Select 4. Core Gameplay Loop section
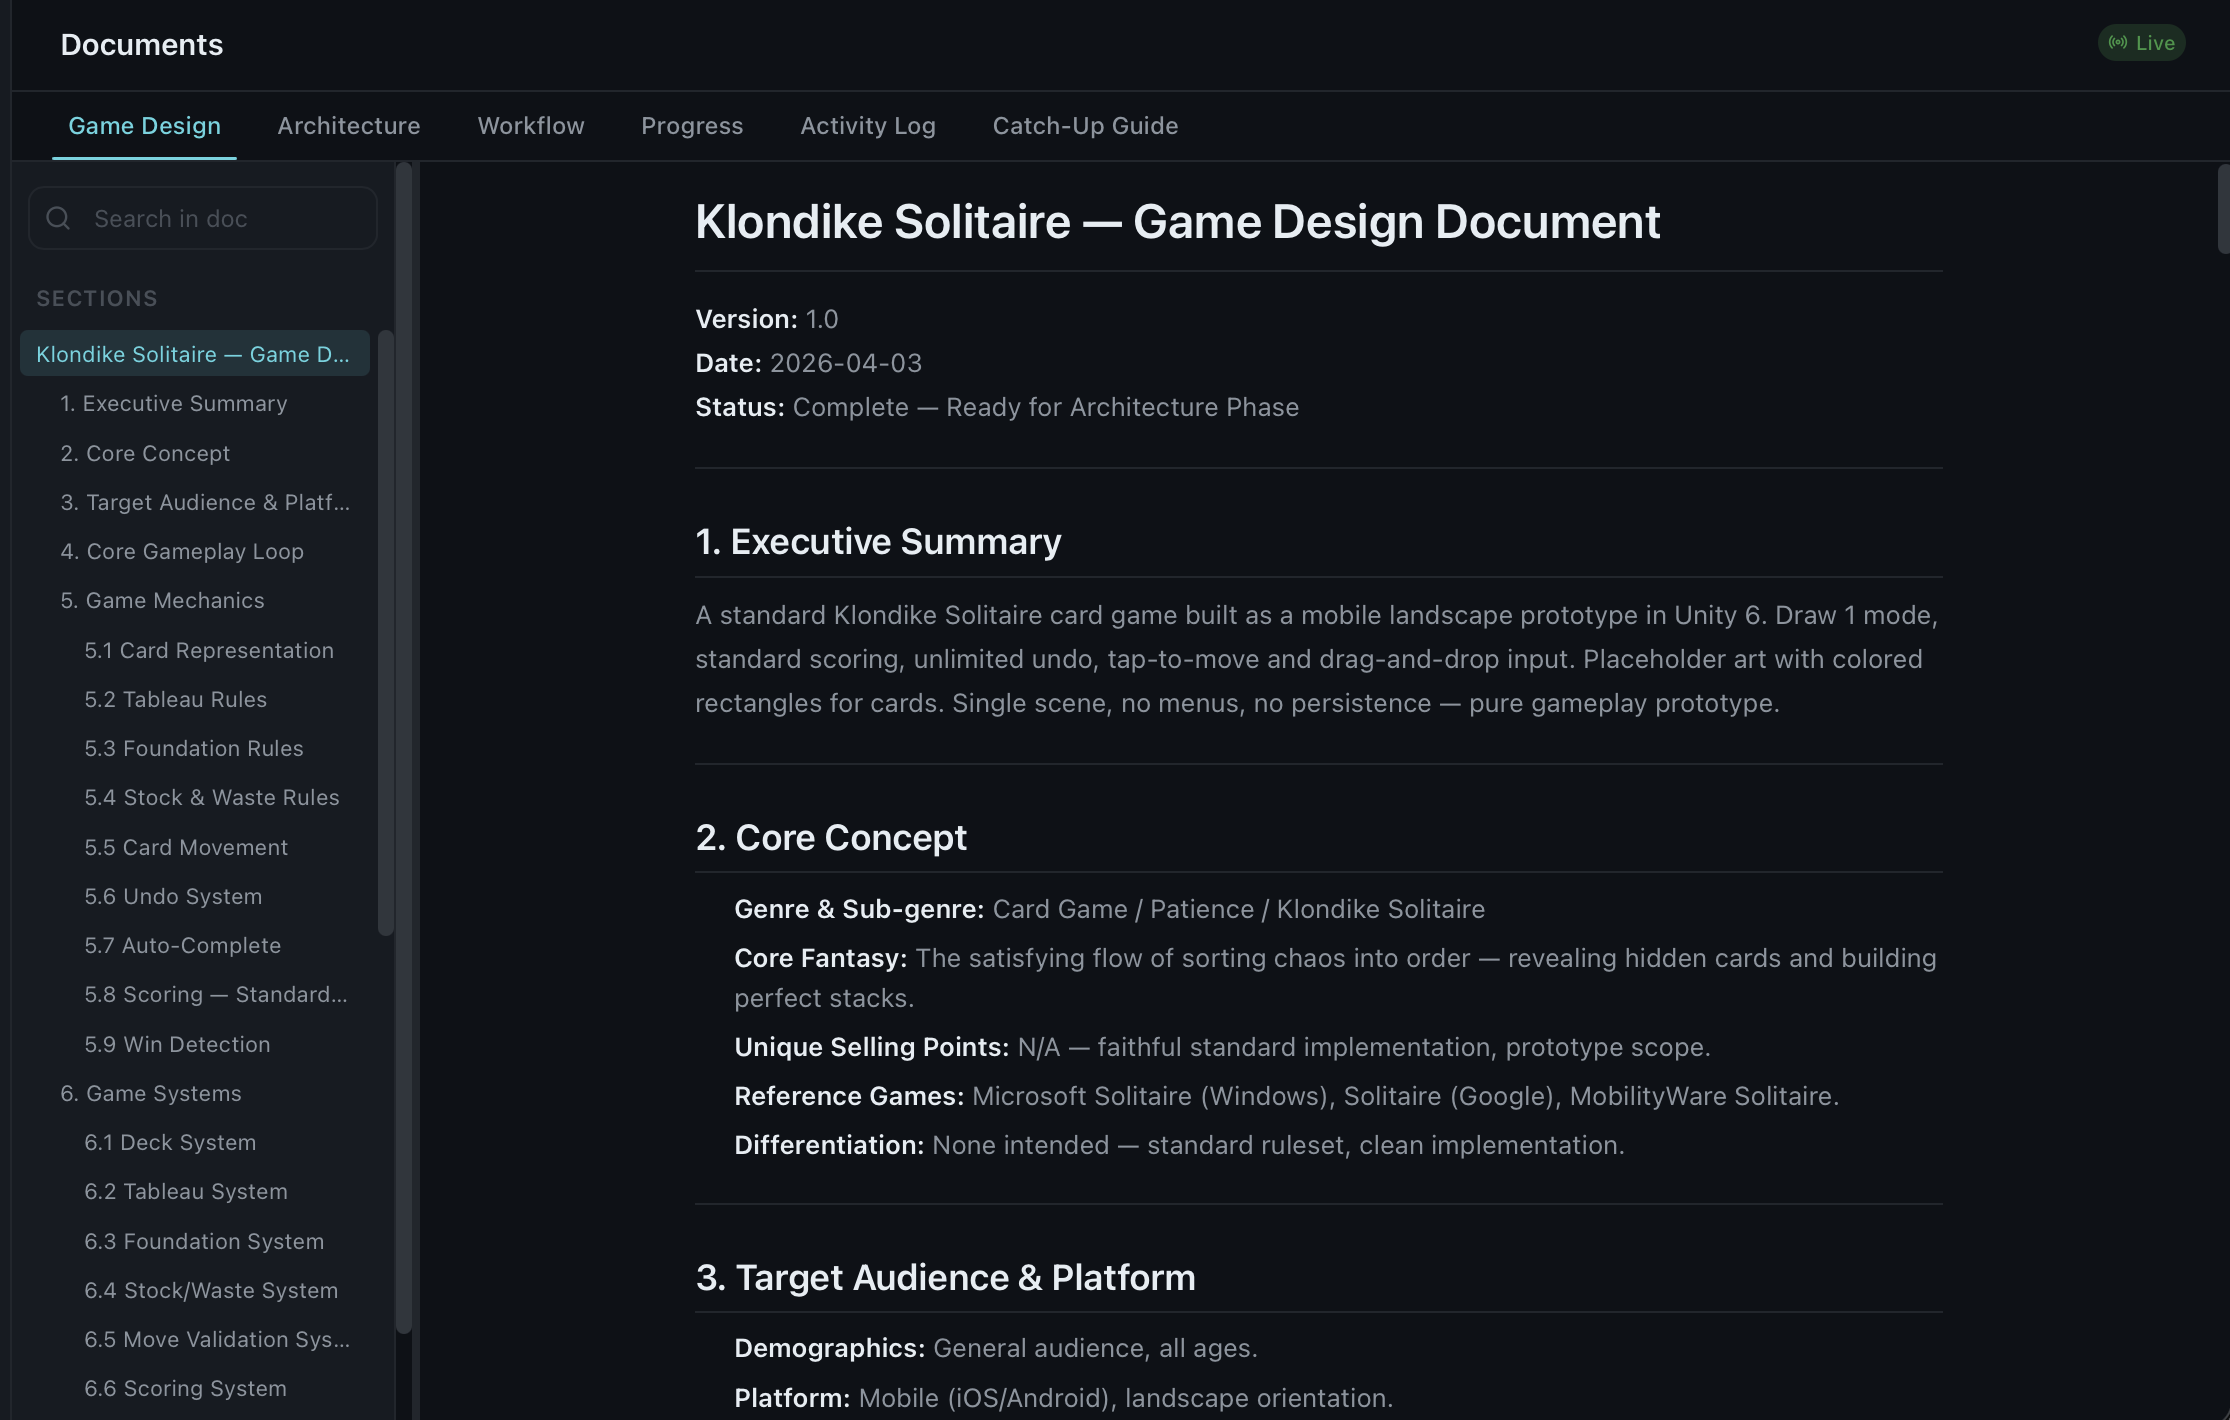Image resolution: width=2230 pixels, height=1420 pixels. point(182,551)
